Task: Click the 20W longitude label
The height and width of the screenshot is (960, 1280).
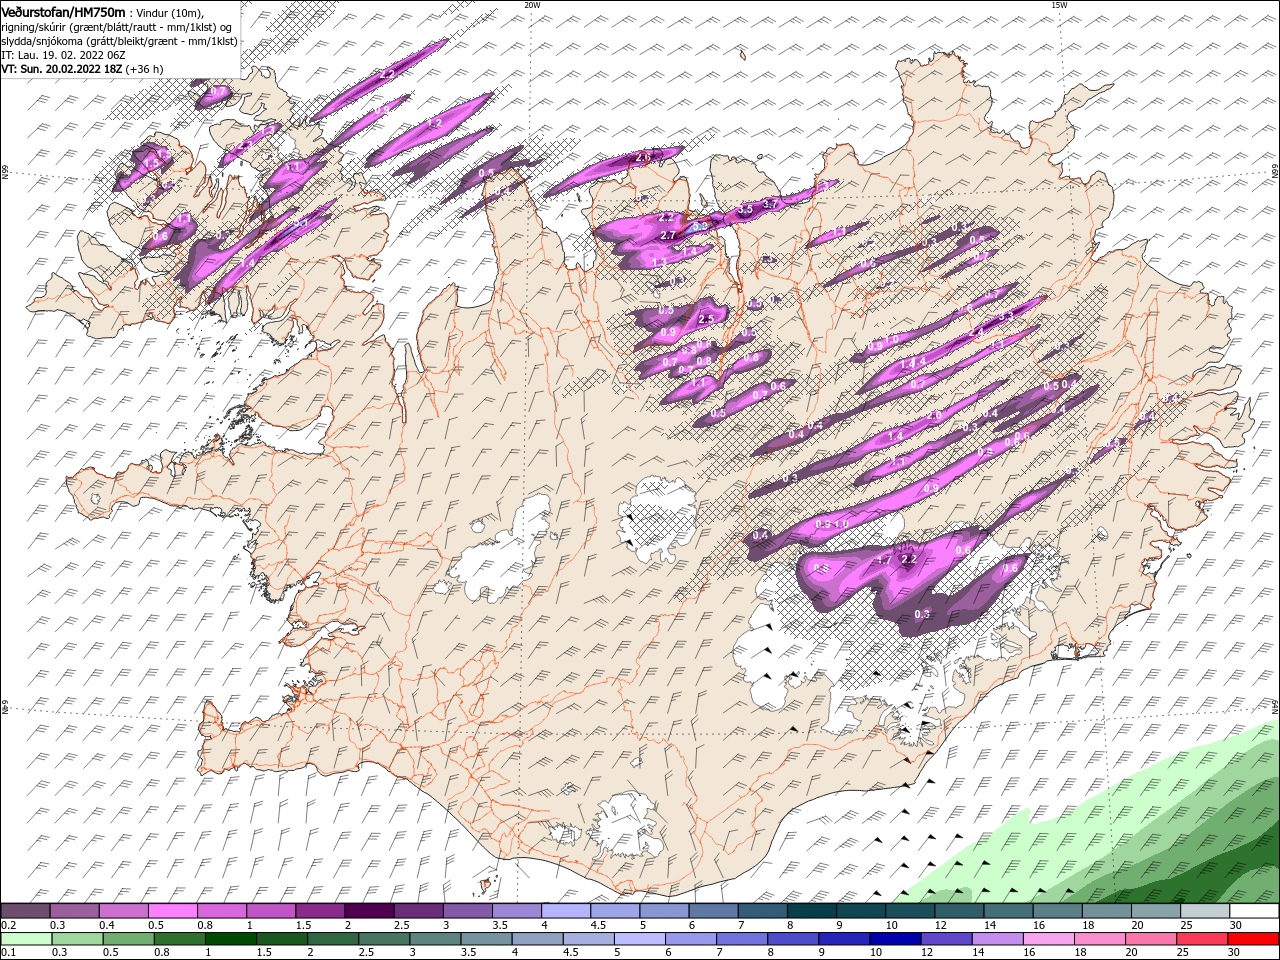Action: coord(532,5)
